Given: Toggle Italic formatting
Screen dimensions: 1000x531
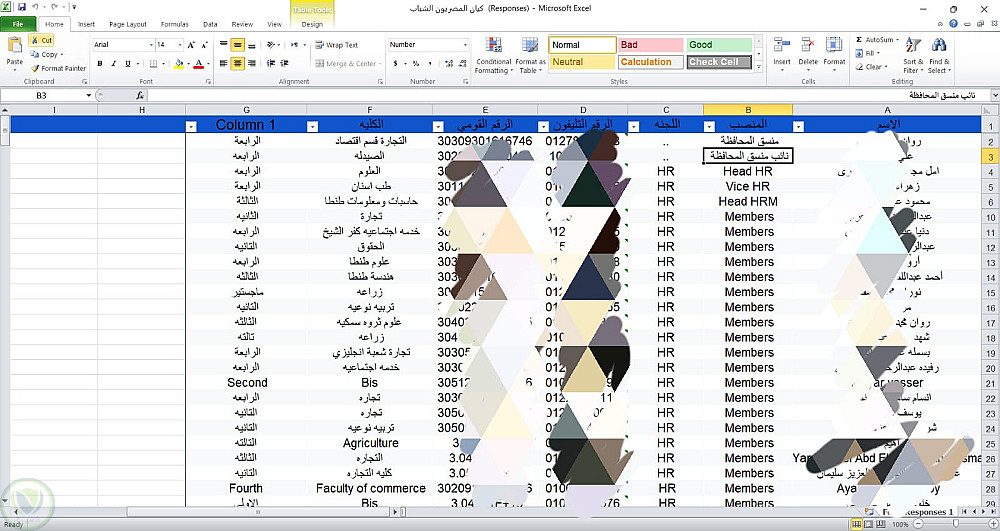Looking at the screenshot, I should [x=114, y=64].
